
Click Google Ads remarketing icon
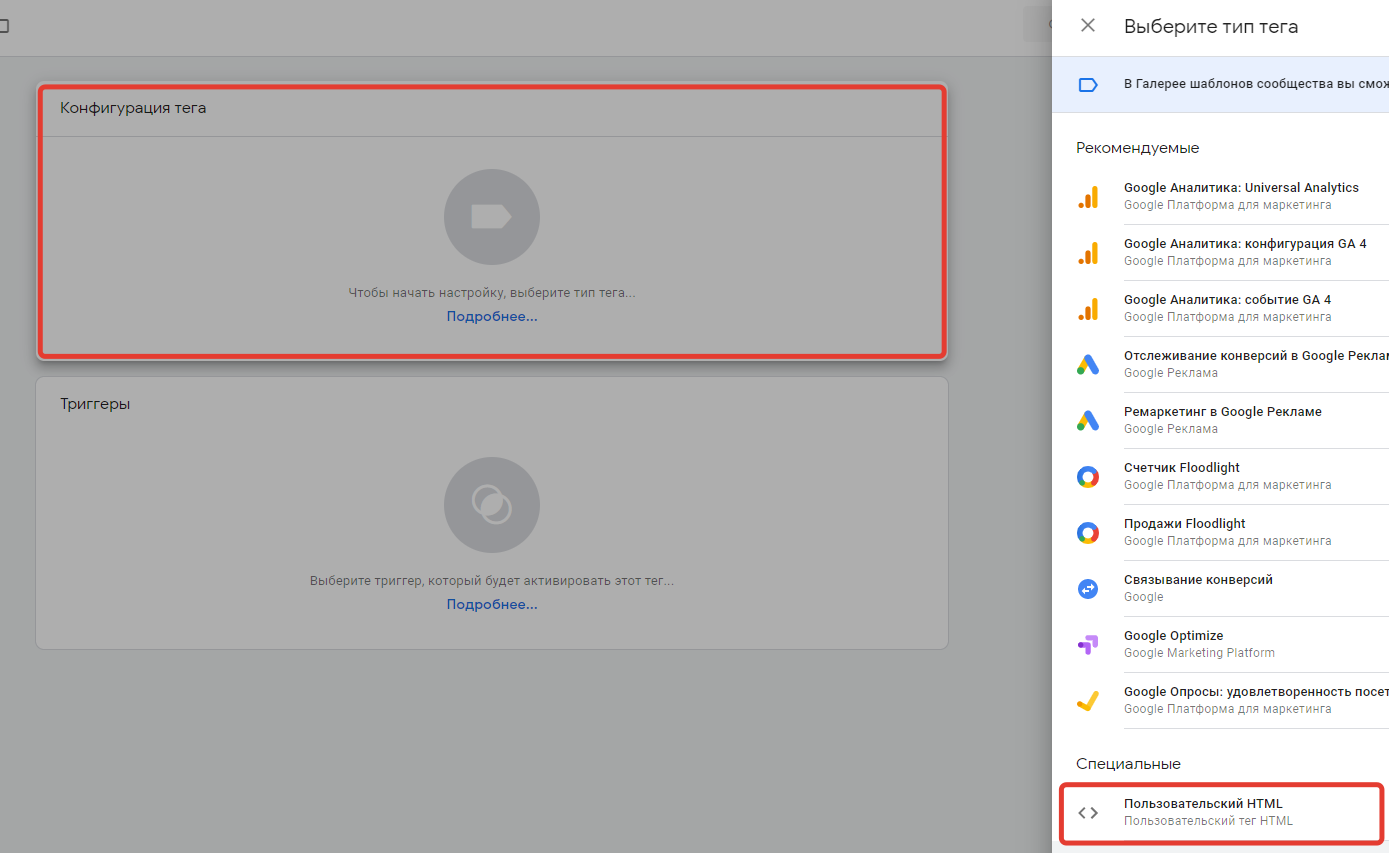tap(1088, 420)
